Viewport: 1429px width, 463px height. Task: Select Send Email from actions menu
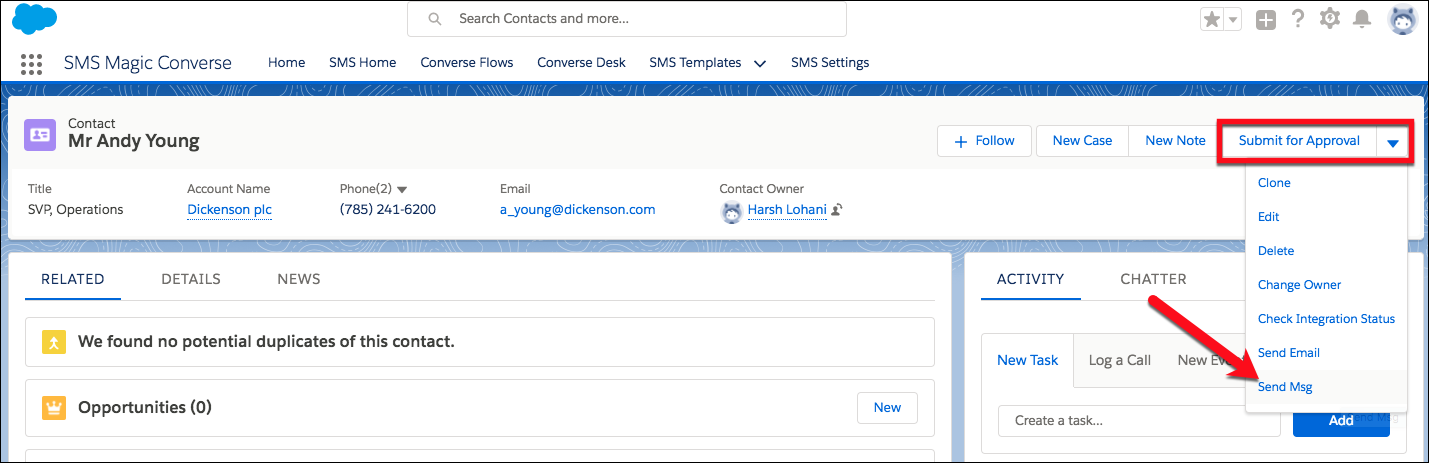(x=1289, y=353)
